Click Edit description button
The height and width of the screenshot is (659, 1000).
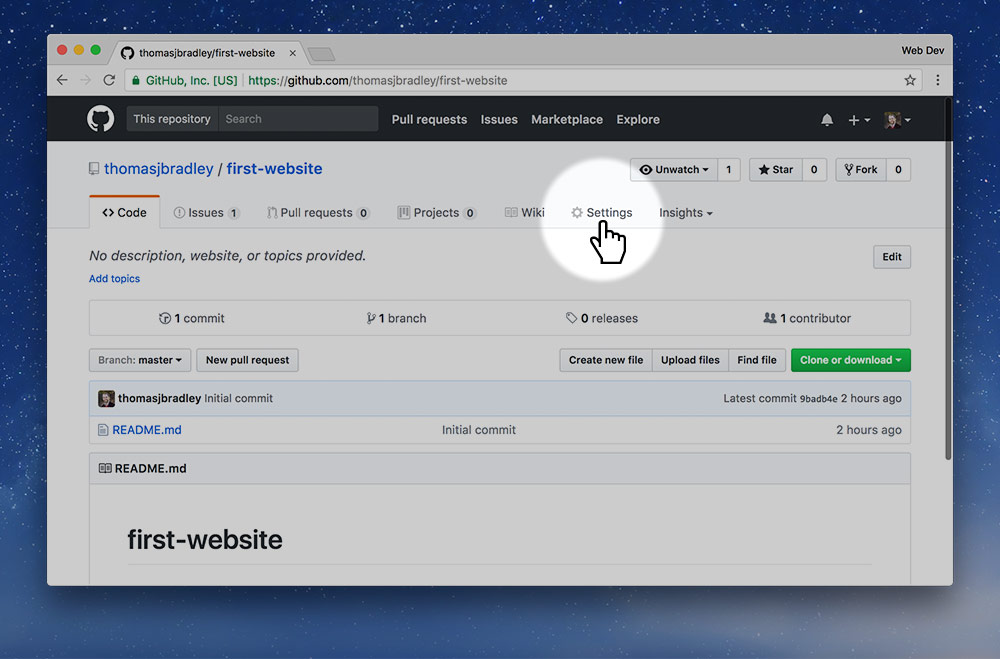tap(892, 257)
